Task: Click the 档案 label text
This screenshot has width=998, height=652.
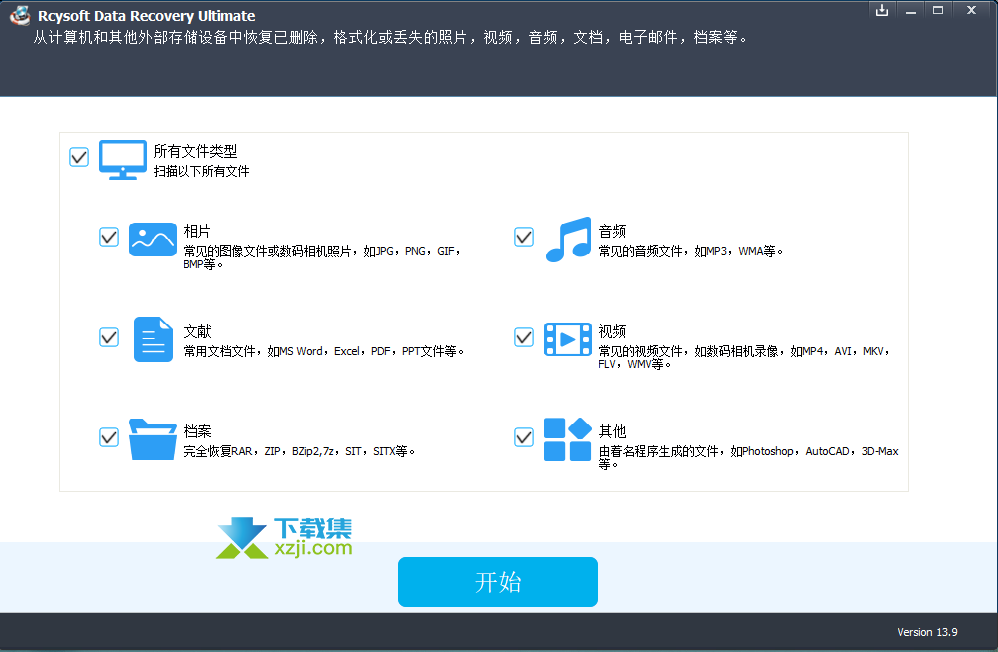Action: [x=197, y=431]
